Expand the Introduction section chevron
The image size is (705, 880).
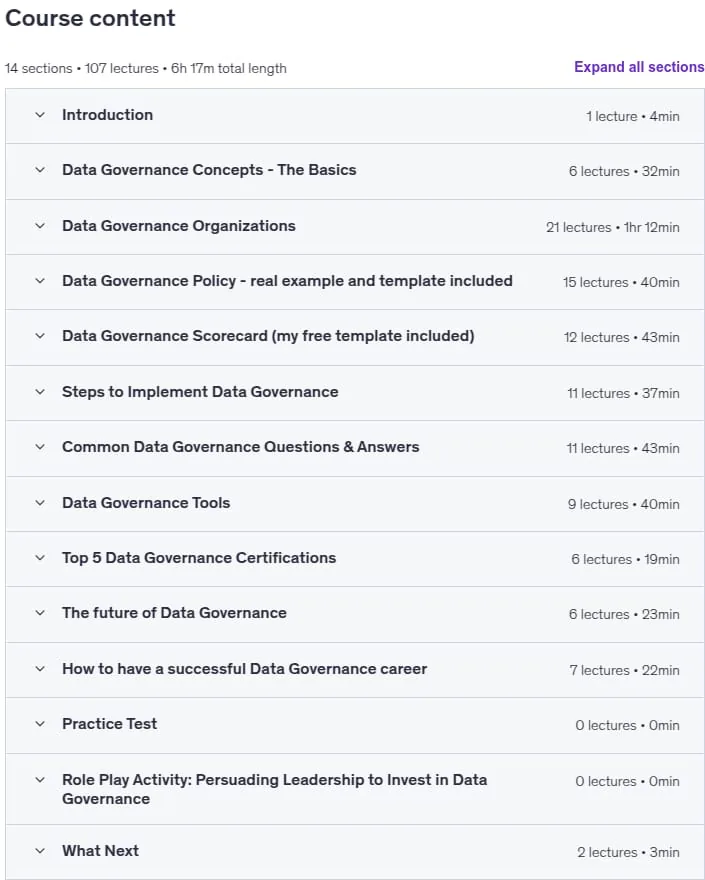pos(40,115)
